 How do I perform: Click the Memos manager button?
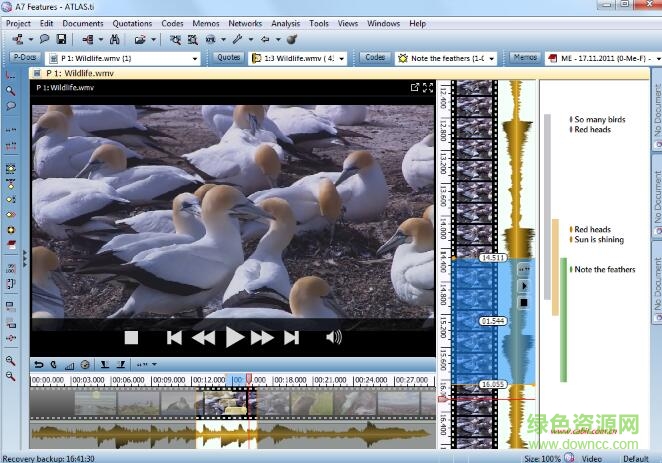point(525,58)
